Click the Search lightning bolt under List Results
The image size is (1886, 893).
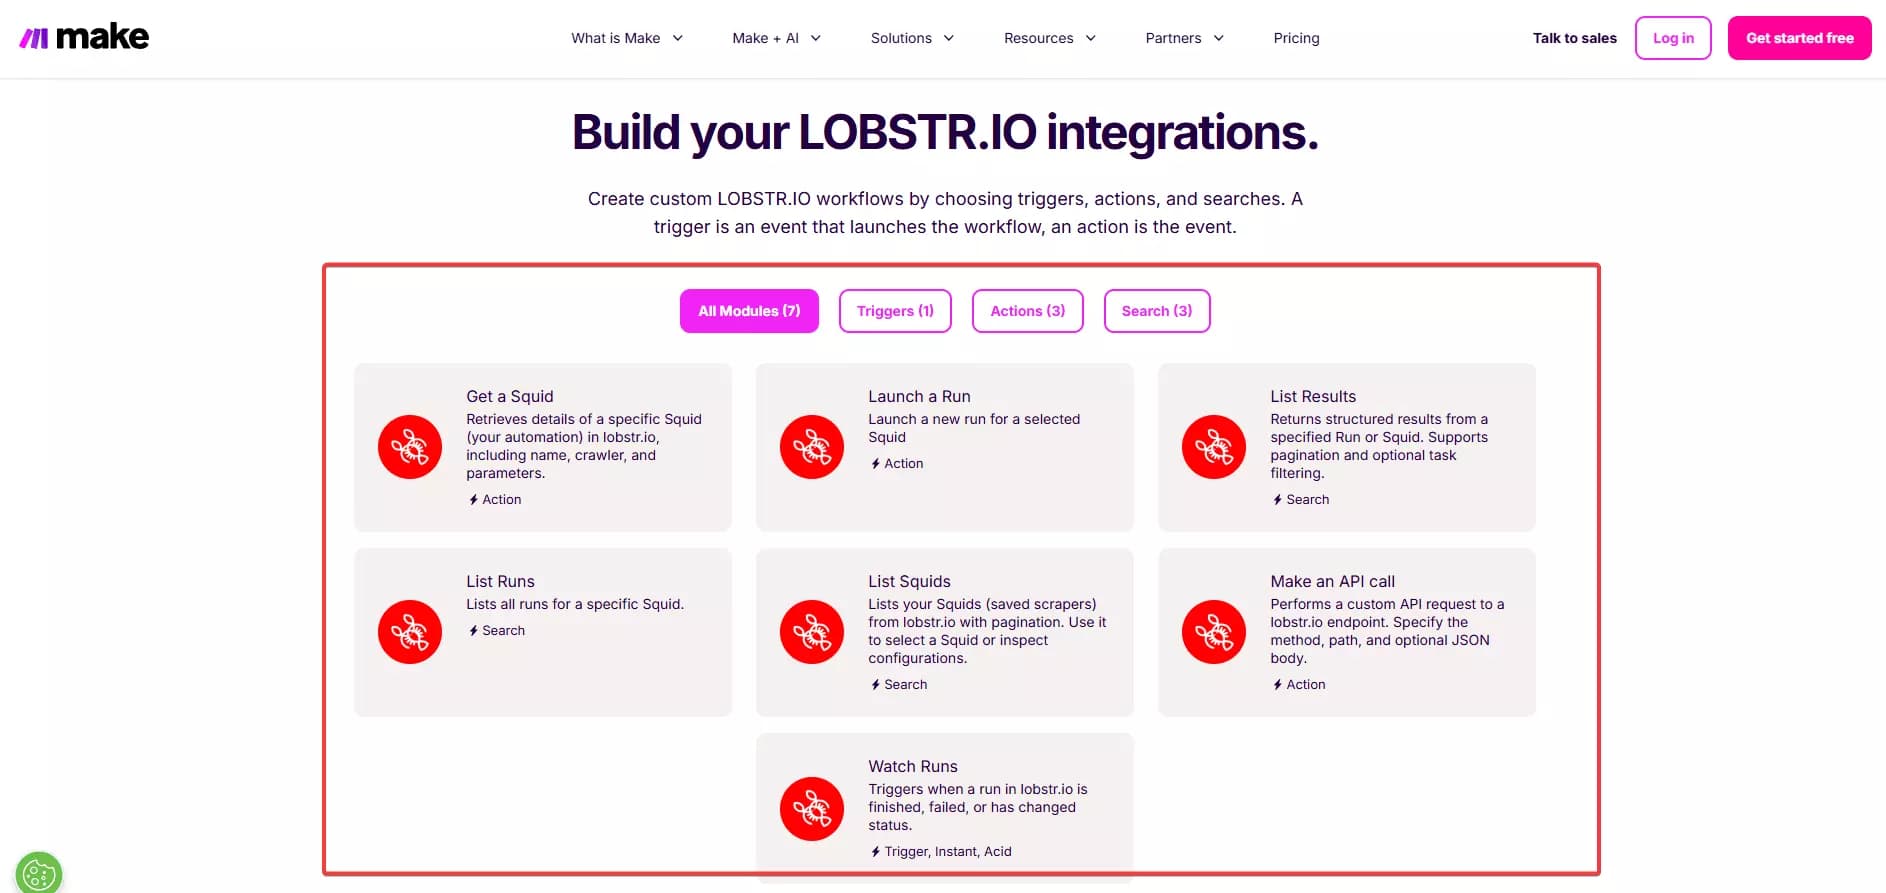pos(1277,499)
